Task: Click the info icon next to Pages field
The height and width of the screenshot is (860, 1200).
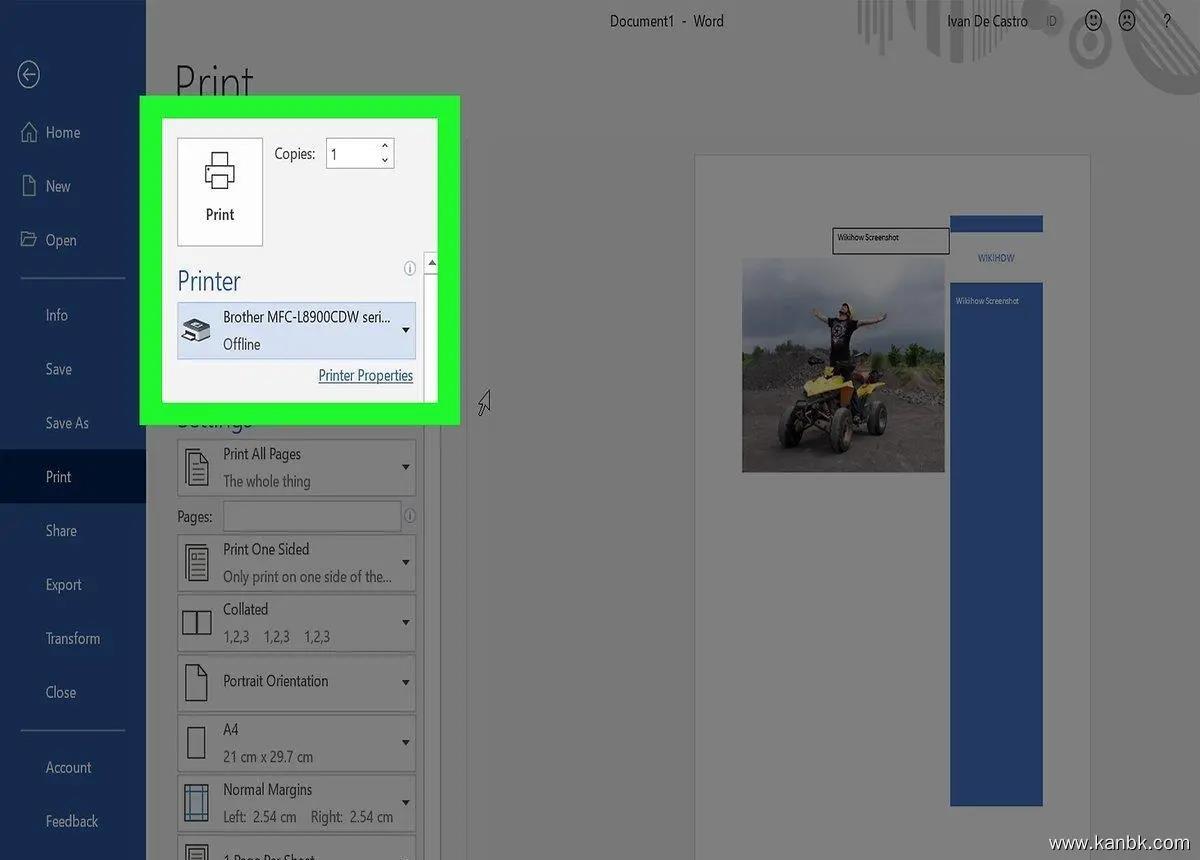Action: (x=409, y=517)
